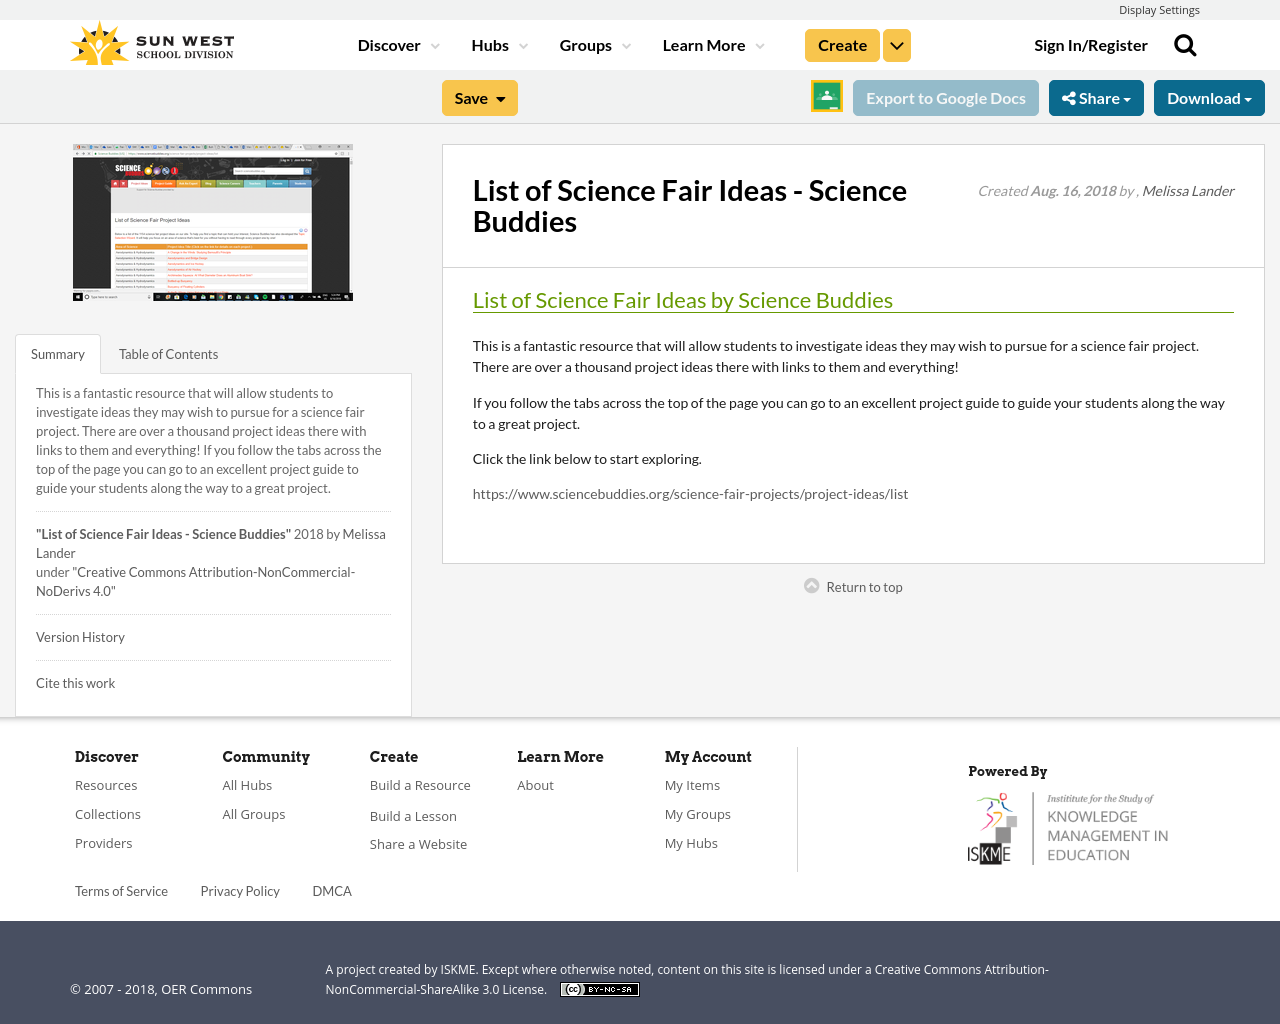Switch to the Table of Contents tab
Screen dimensions: 1280x1024
coord(167,353)
